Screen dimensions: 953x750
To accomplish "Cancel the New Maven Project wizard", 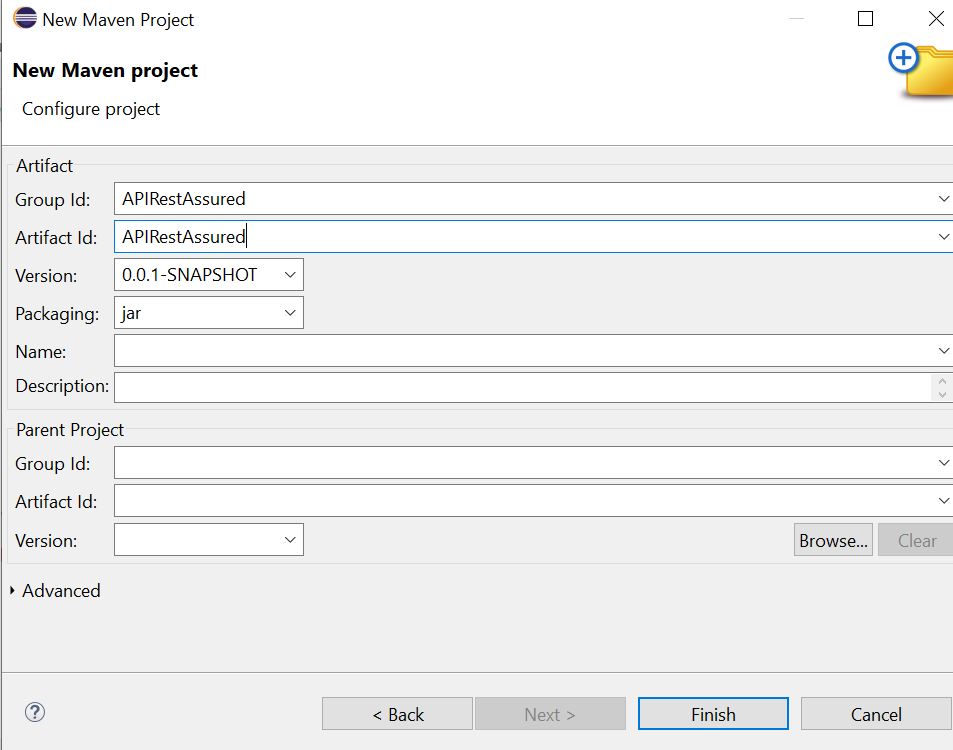I will pos(875,713).
